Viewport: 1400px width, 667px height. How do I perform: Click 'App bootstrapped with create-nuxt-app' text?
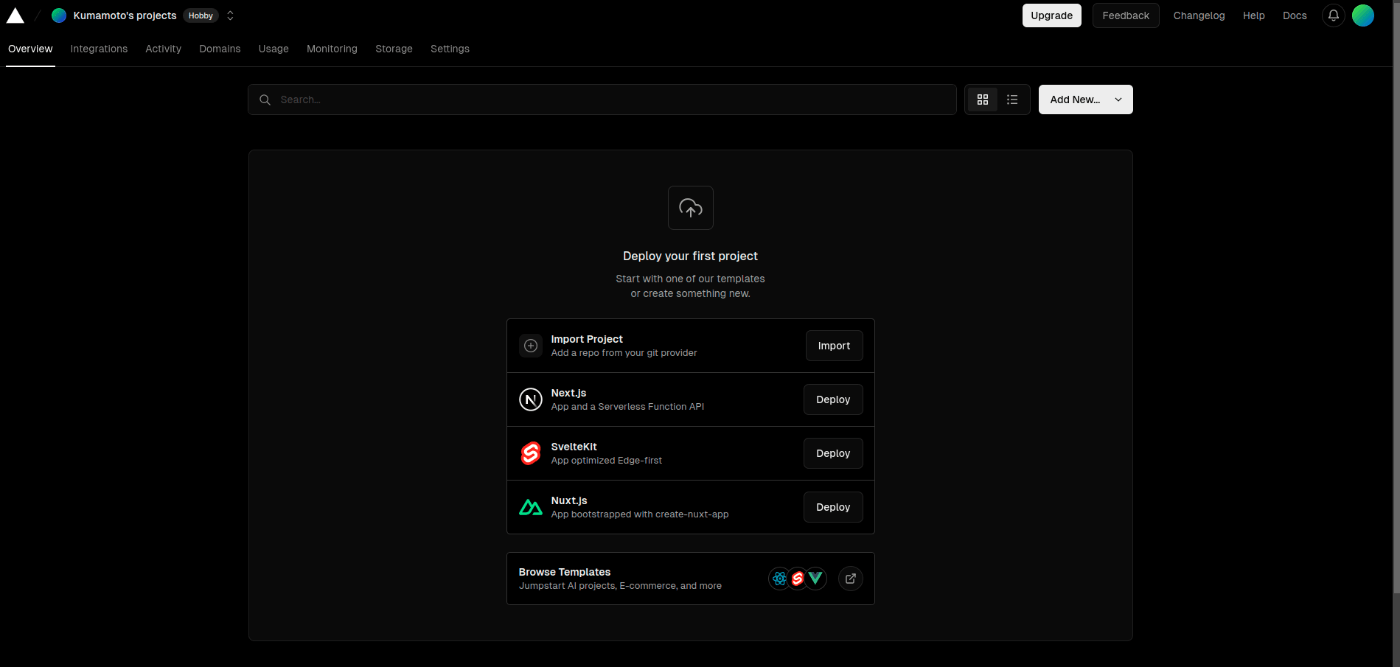pos(640,514)
